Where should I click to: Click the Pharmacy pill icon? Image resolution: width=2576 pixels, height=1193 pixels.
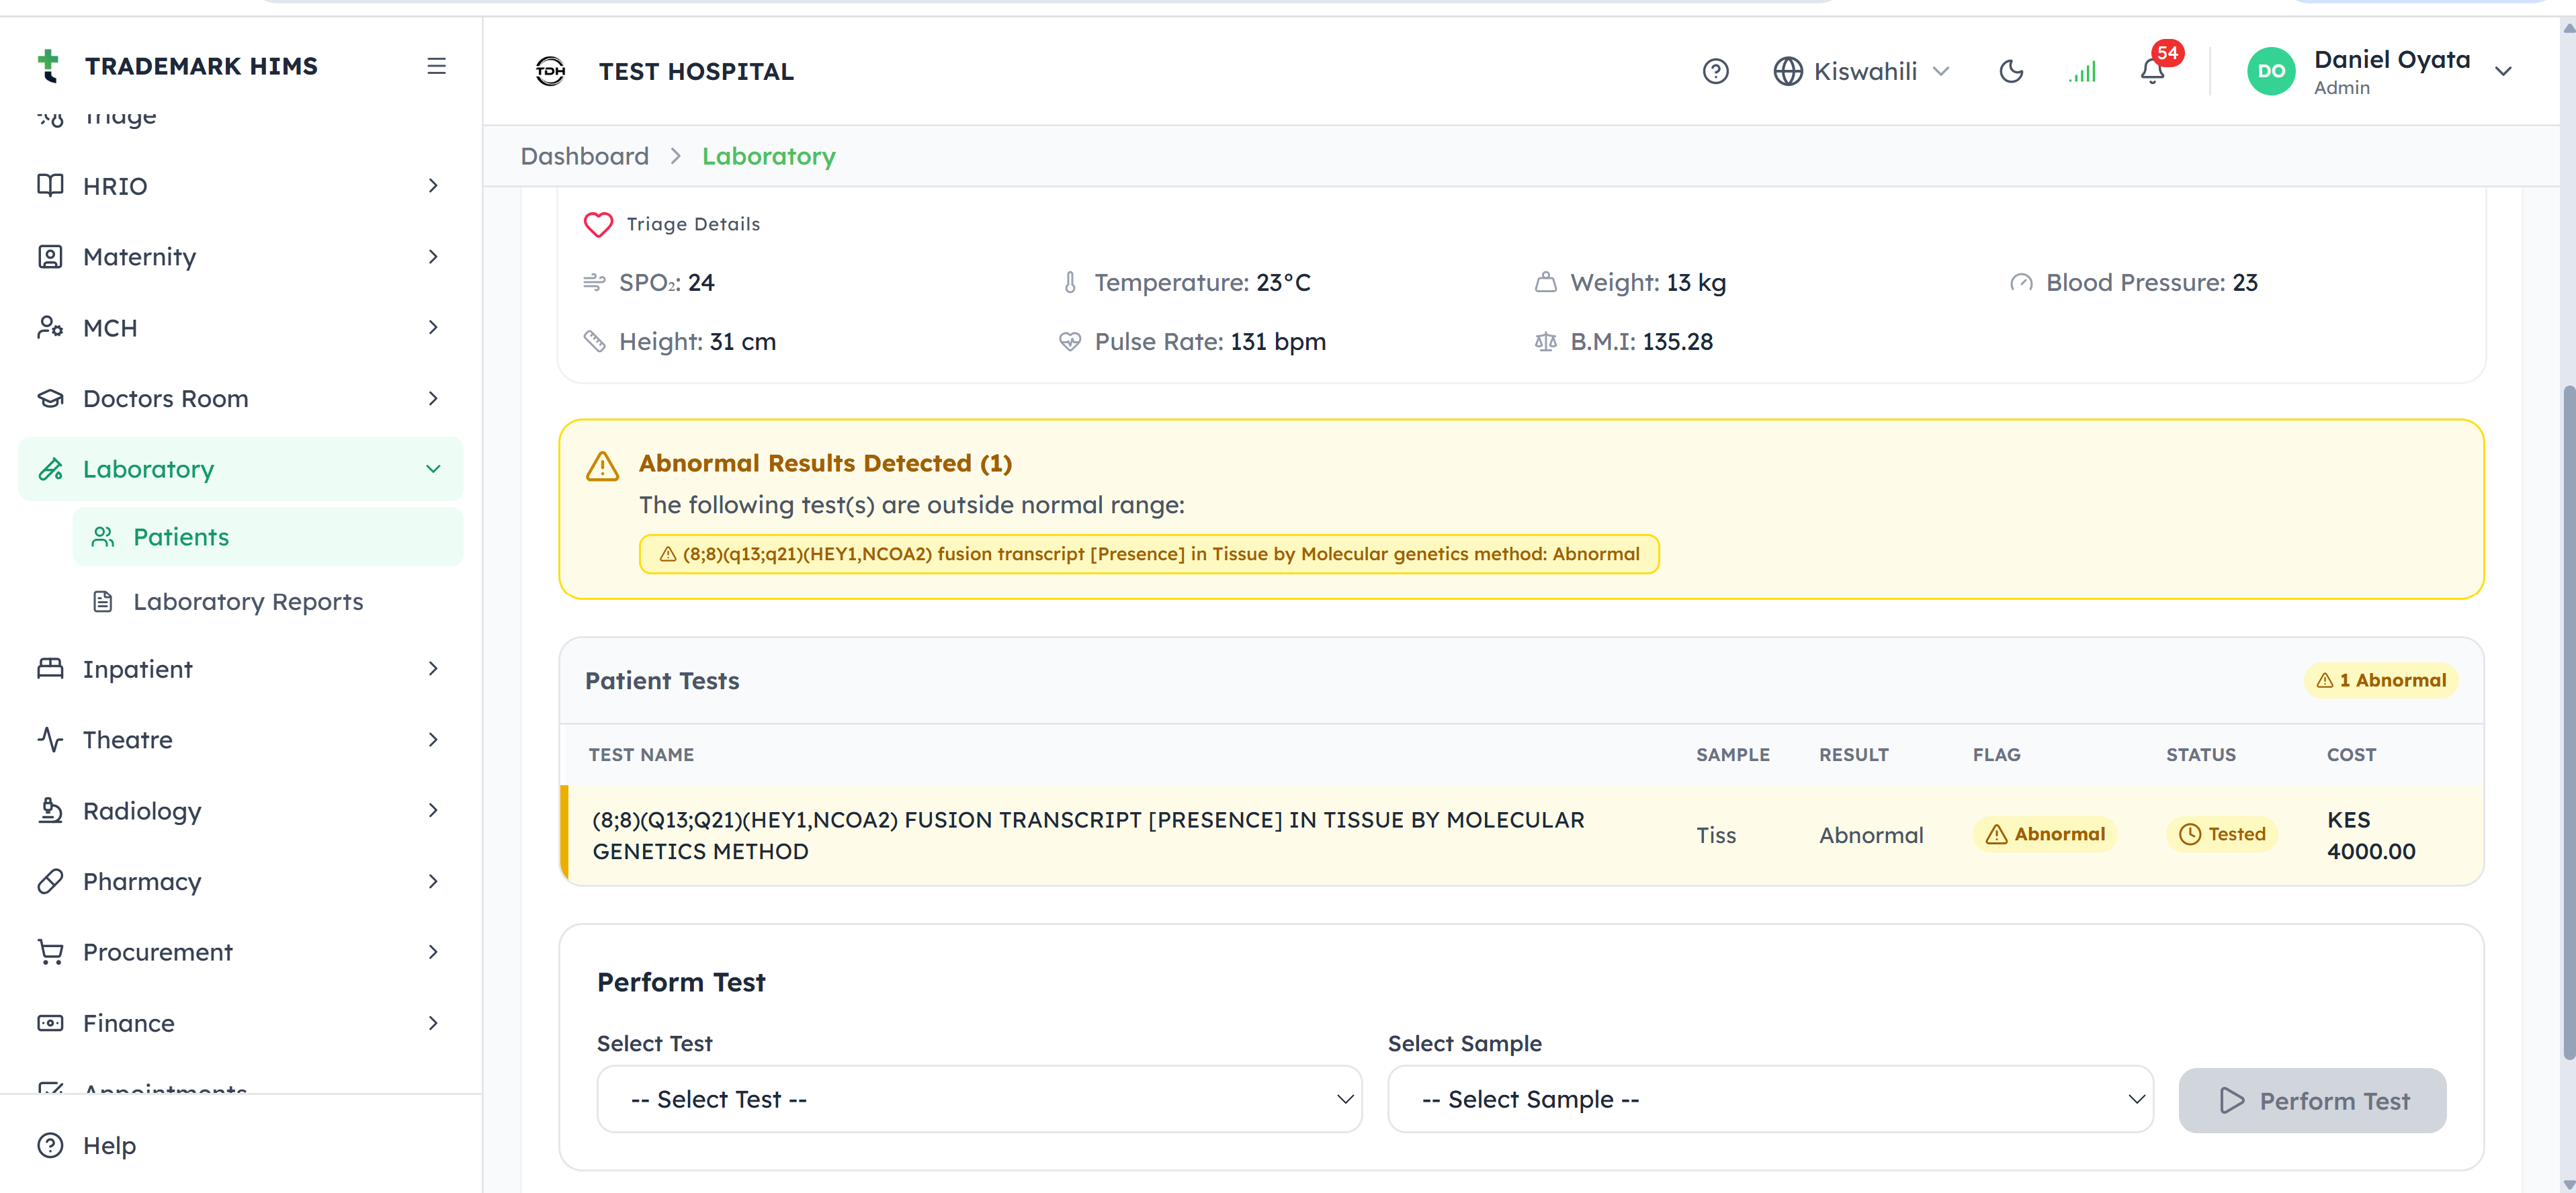(x=50, y=882)
